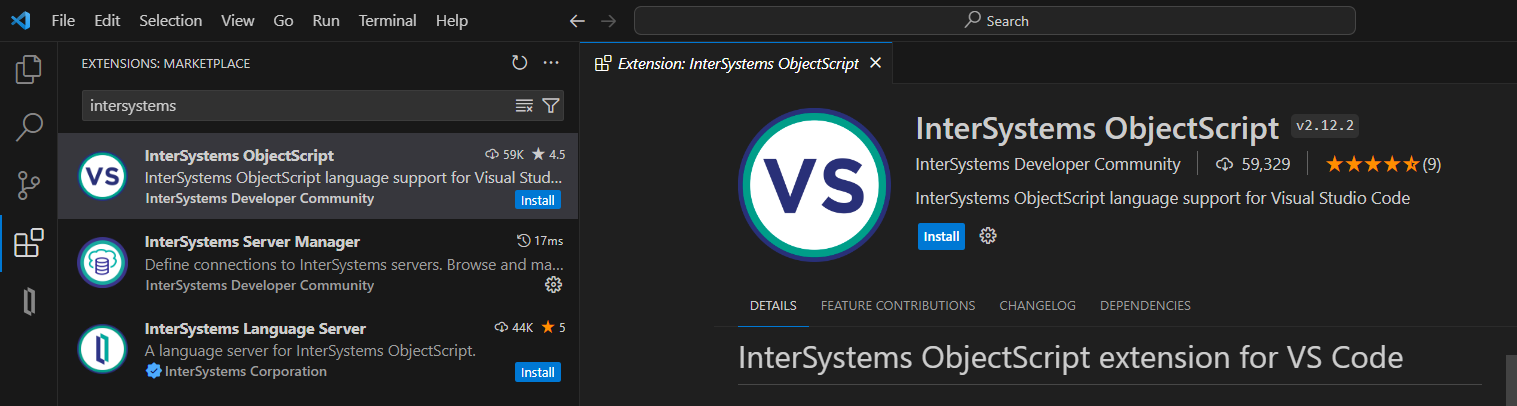This screenshot has width=1517, height=406.
Task: Click the InterSystems ObjectScript title on details page
Action: click(x=1097, y=128)
